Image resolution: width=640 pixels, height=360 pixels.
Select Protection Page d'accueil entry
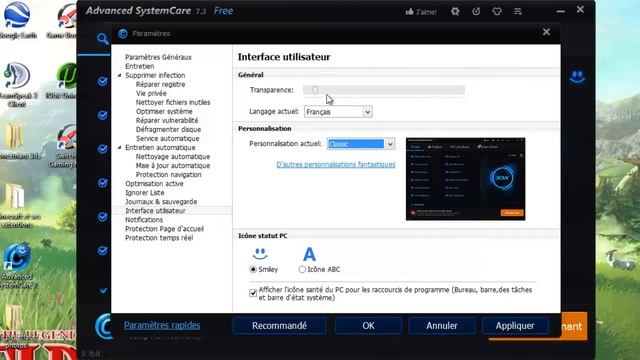coord(164,229)
